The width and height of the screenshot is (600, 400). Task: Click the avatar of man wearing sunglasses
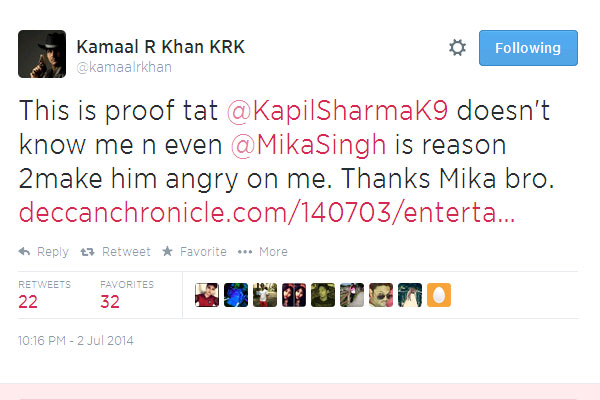[381, 295]
